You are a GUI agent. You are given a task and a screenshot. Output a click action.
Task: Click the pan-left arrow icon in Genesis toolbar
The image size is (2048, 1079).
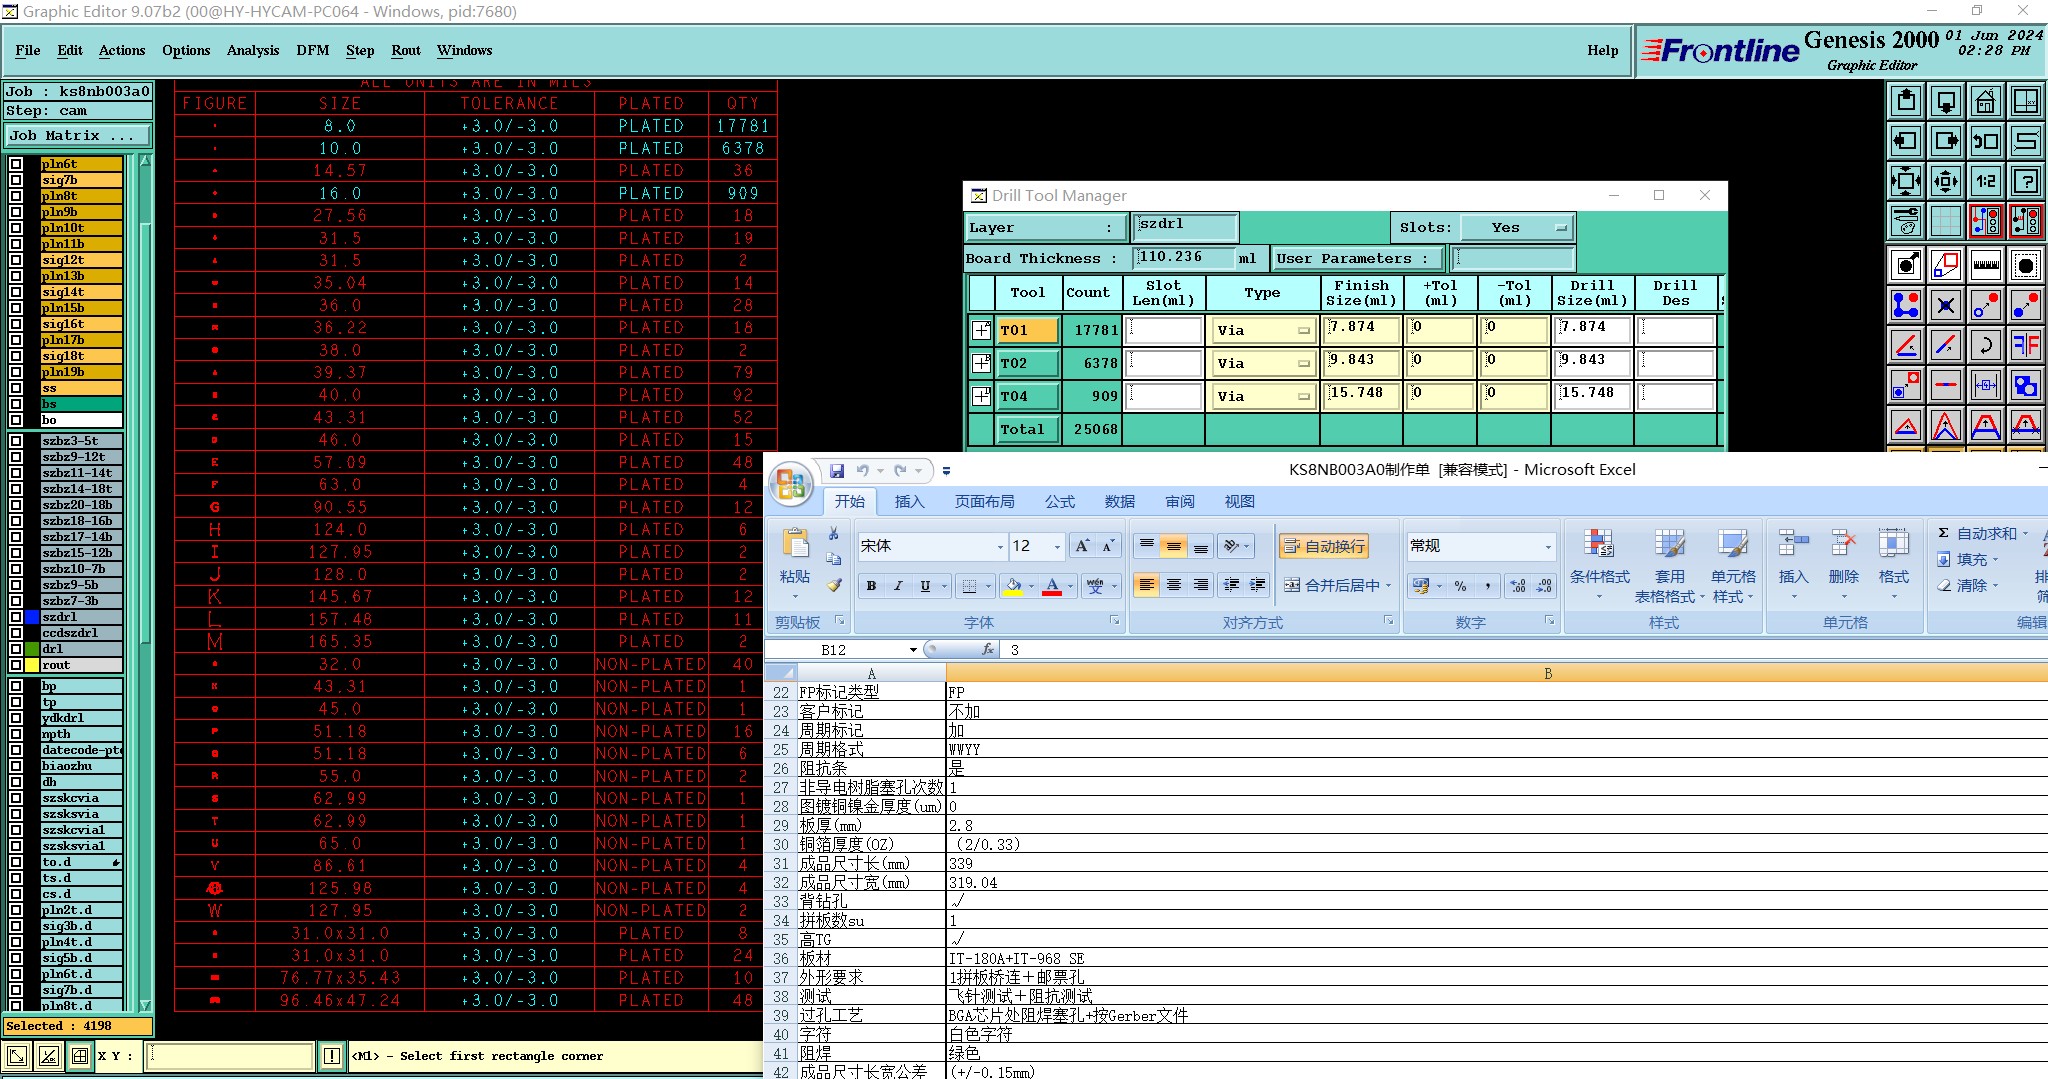(1906, 141)
